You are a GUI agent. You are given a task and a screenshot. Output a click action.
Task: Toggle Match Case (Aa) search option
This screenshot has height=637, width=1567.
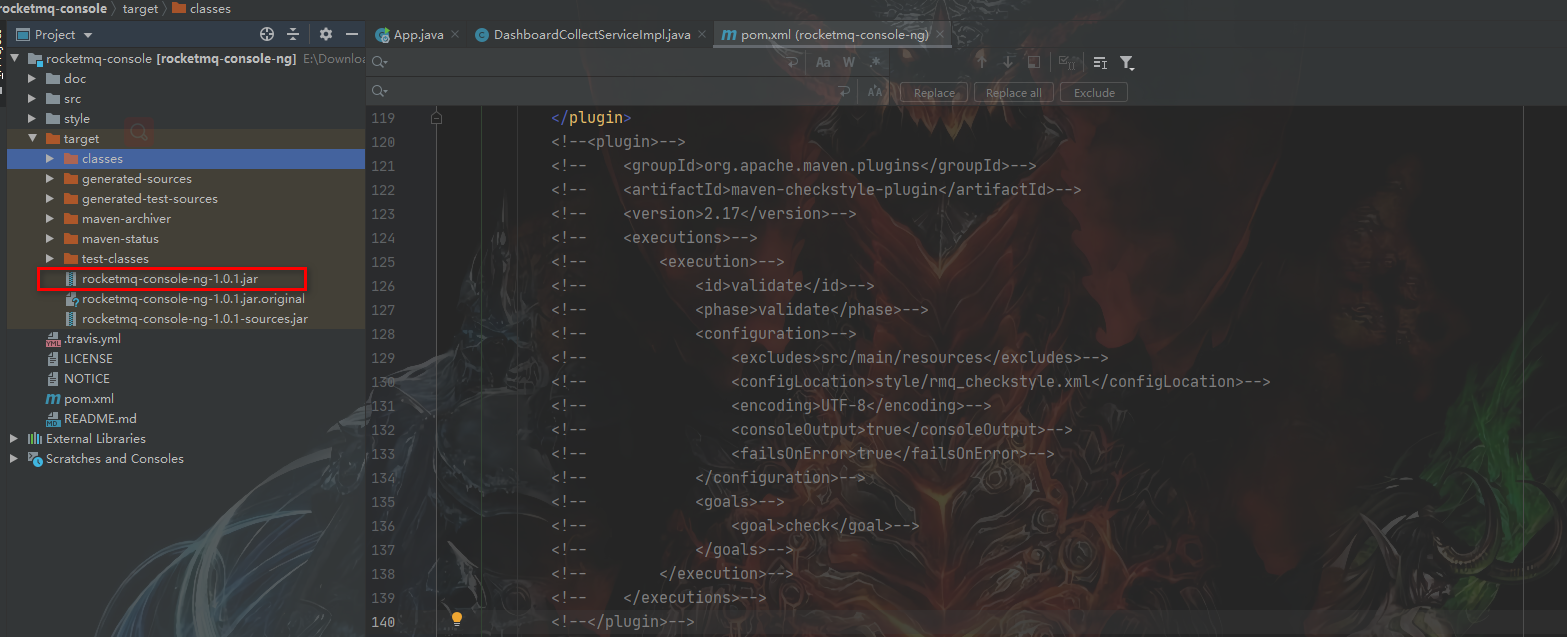[823, 62]
